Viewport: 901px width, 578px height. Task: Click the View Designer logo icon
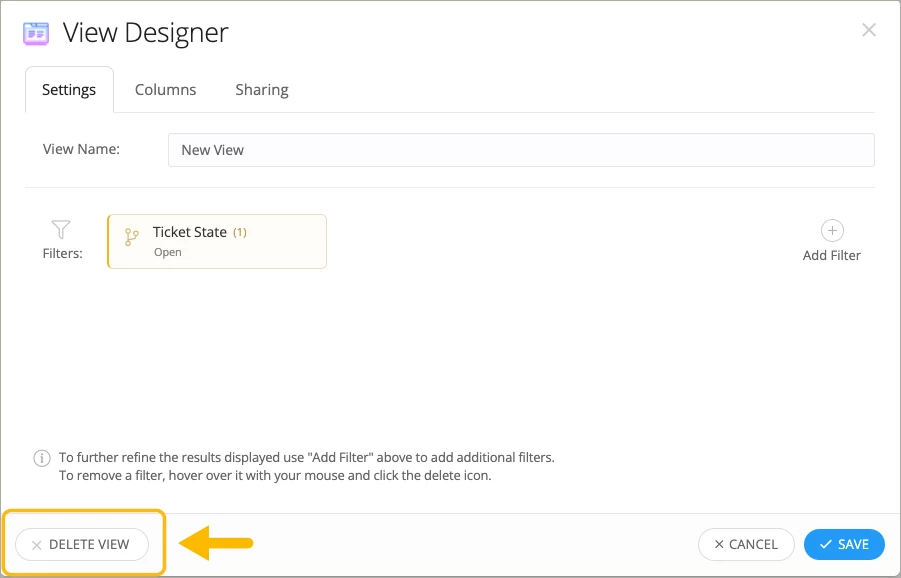coord(36,33)
